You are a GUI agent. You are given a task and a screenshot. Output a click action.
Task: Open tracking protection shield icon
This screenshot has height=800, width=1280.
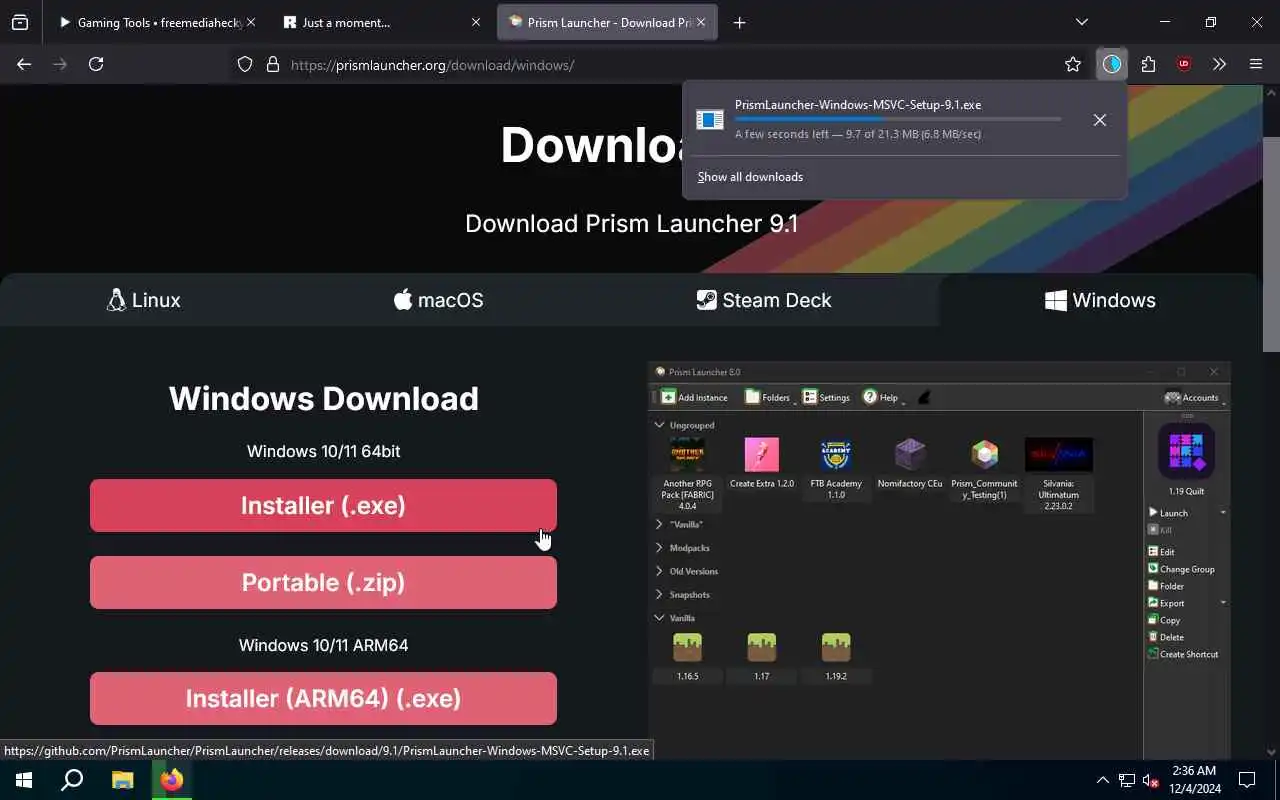click(x=245, y=64)
